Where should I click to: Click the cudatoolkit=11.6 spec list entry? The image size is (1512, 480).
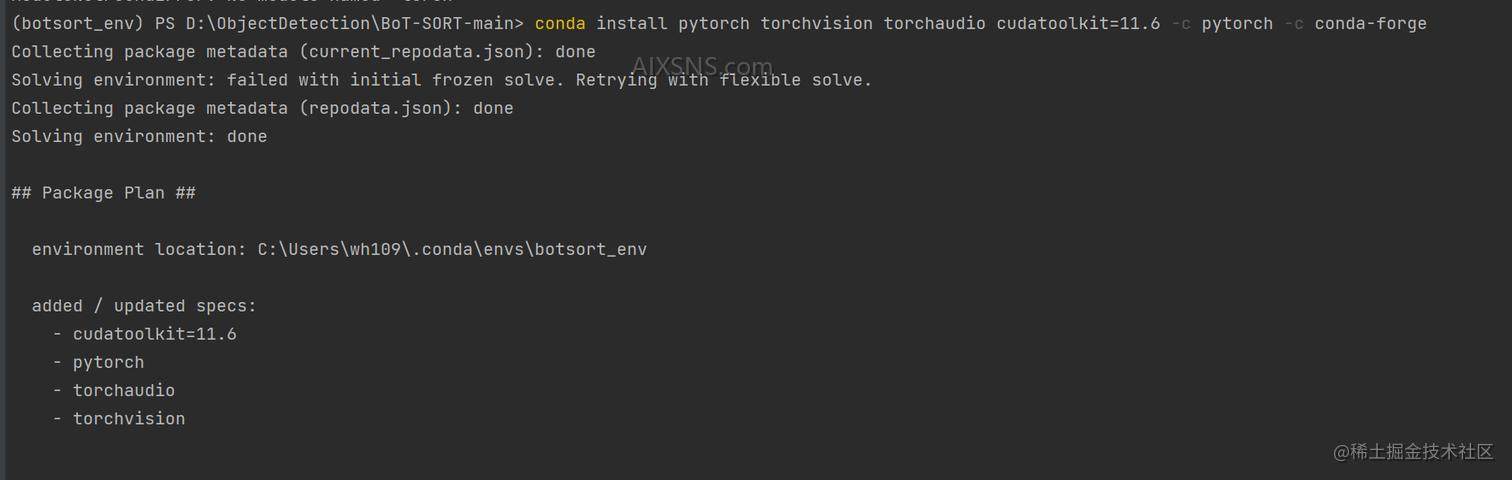(x=154, y=334)
